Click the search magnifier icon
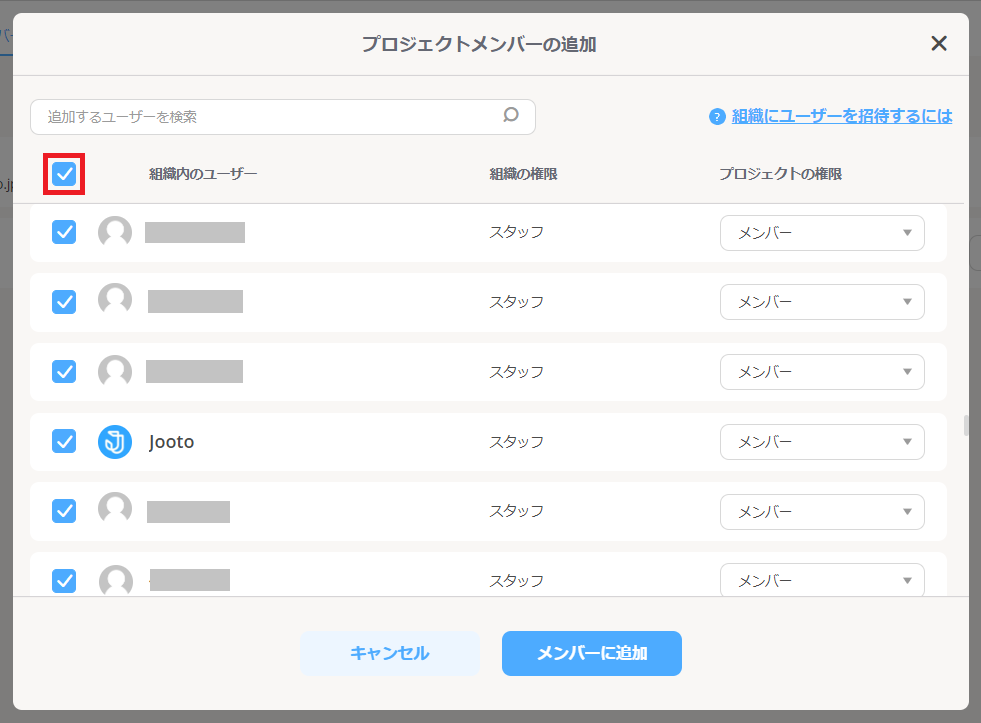 point(511,116)
